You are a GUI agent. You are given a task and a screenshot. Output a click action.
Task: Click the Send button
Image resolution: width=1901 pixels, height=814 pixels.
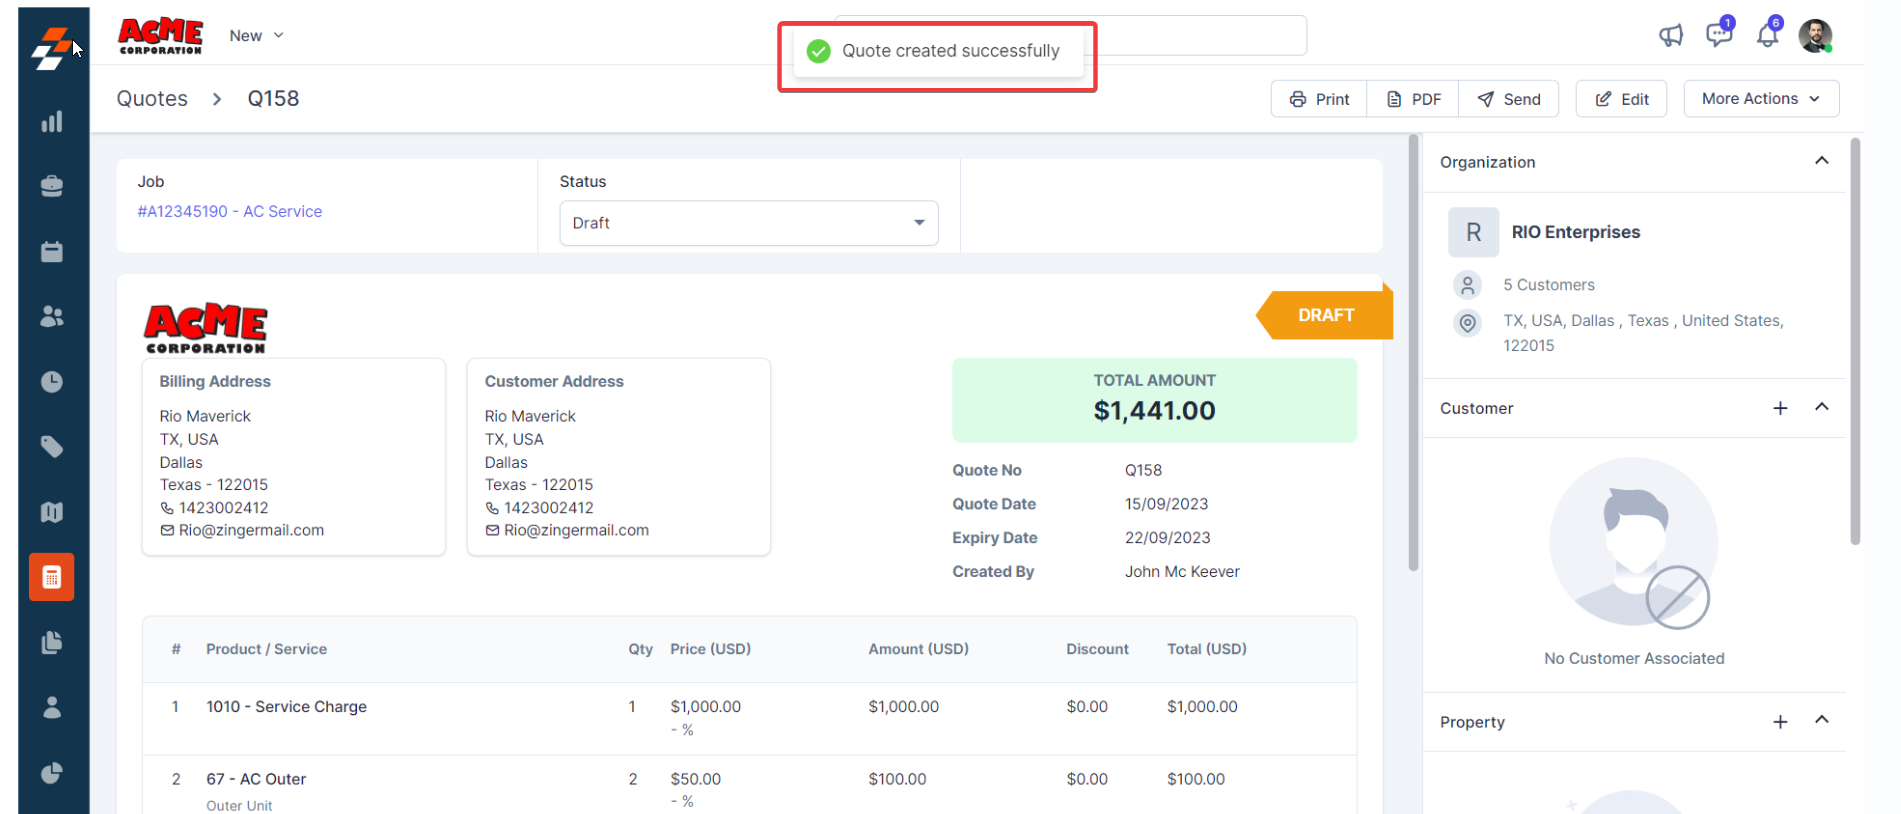point(1509,99)
